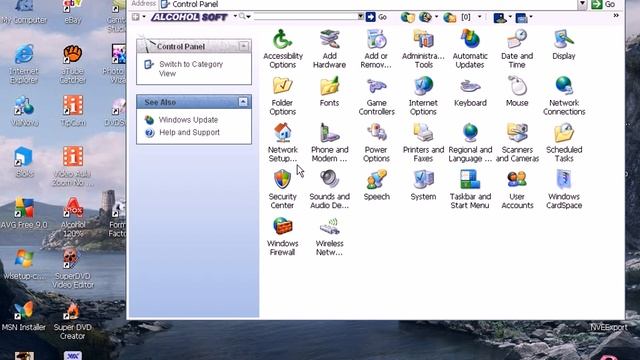The width and height of the screenshot is (640, 360).
Task: Click inside the Alcohol Soft search field
Action: pyautogui.click(x=305, y=17)
